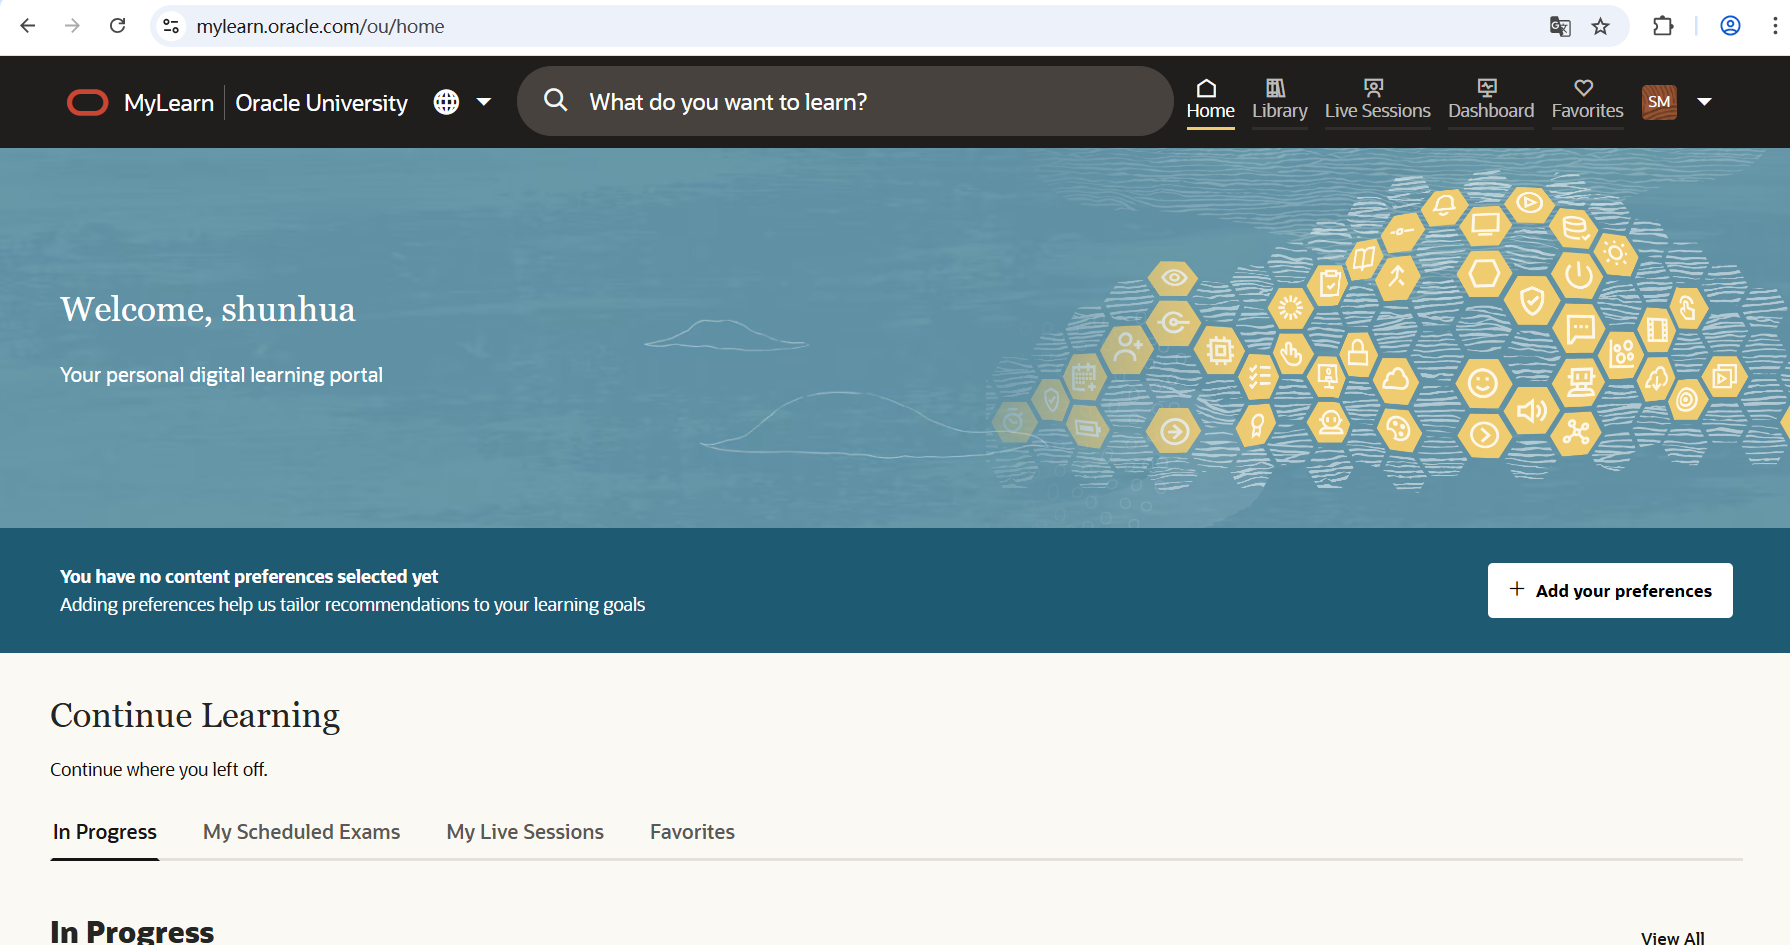1790x945 pixels.
Task: Click the globe language icon
Action: pyautogui.click(x=446, y=102)
